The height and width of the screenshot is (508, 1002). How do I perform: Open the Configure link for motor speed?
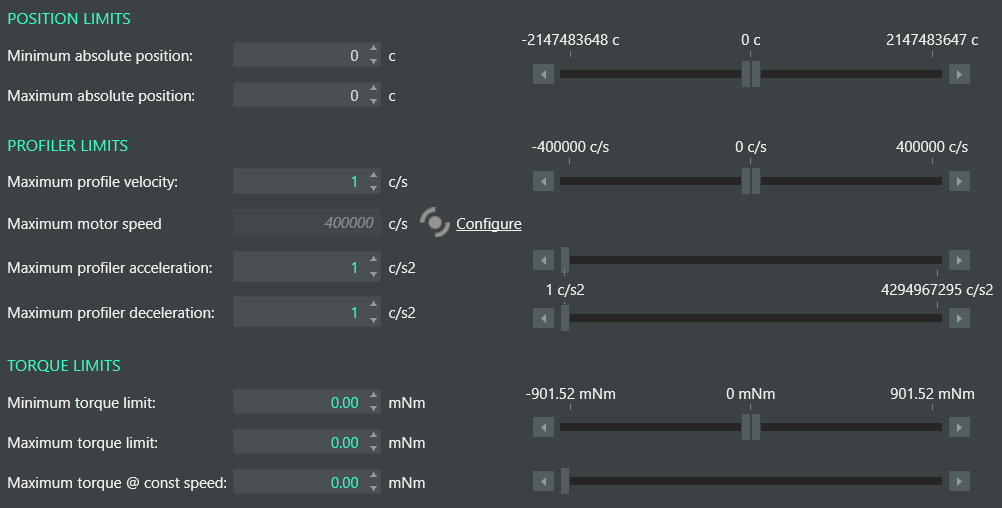[489, 224]
